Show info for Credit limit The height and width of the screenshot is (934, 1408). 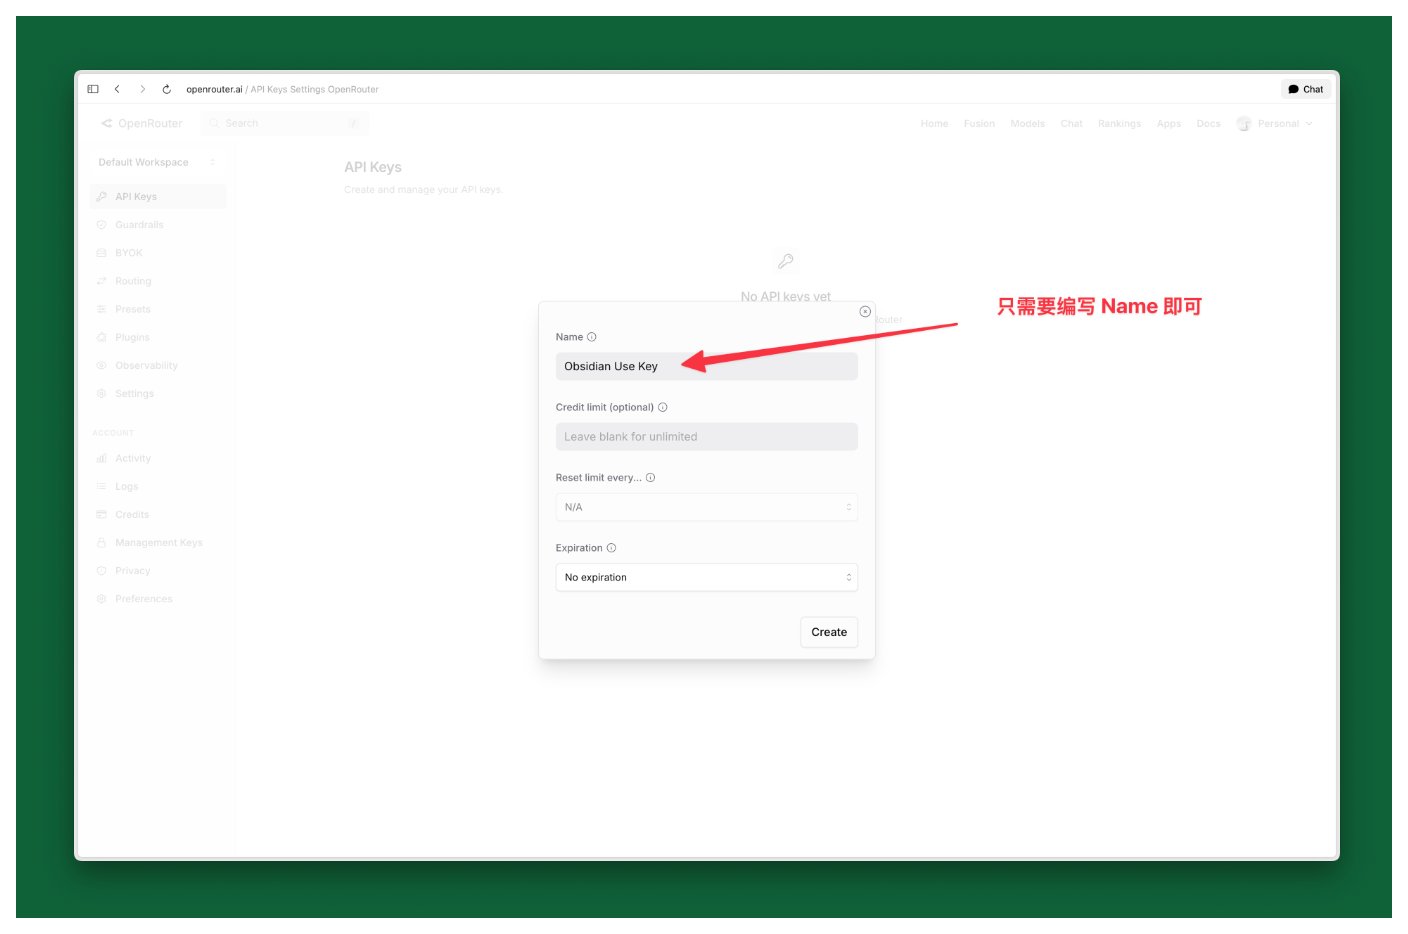tap(663, 407)
